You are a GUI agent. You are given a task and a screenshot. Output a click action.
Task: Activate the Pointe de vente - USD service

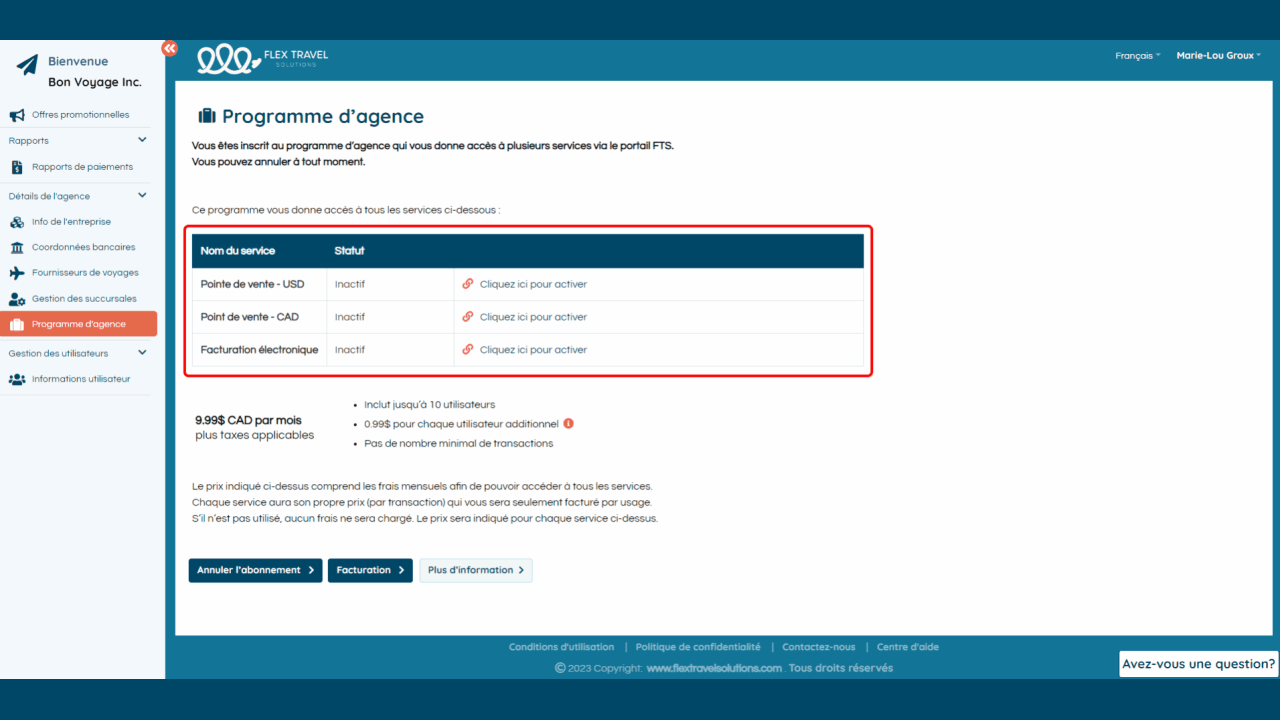pos(533,284)
